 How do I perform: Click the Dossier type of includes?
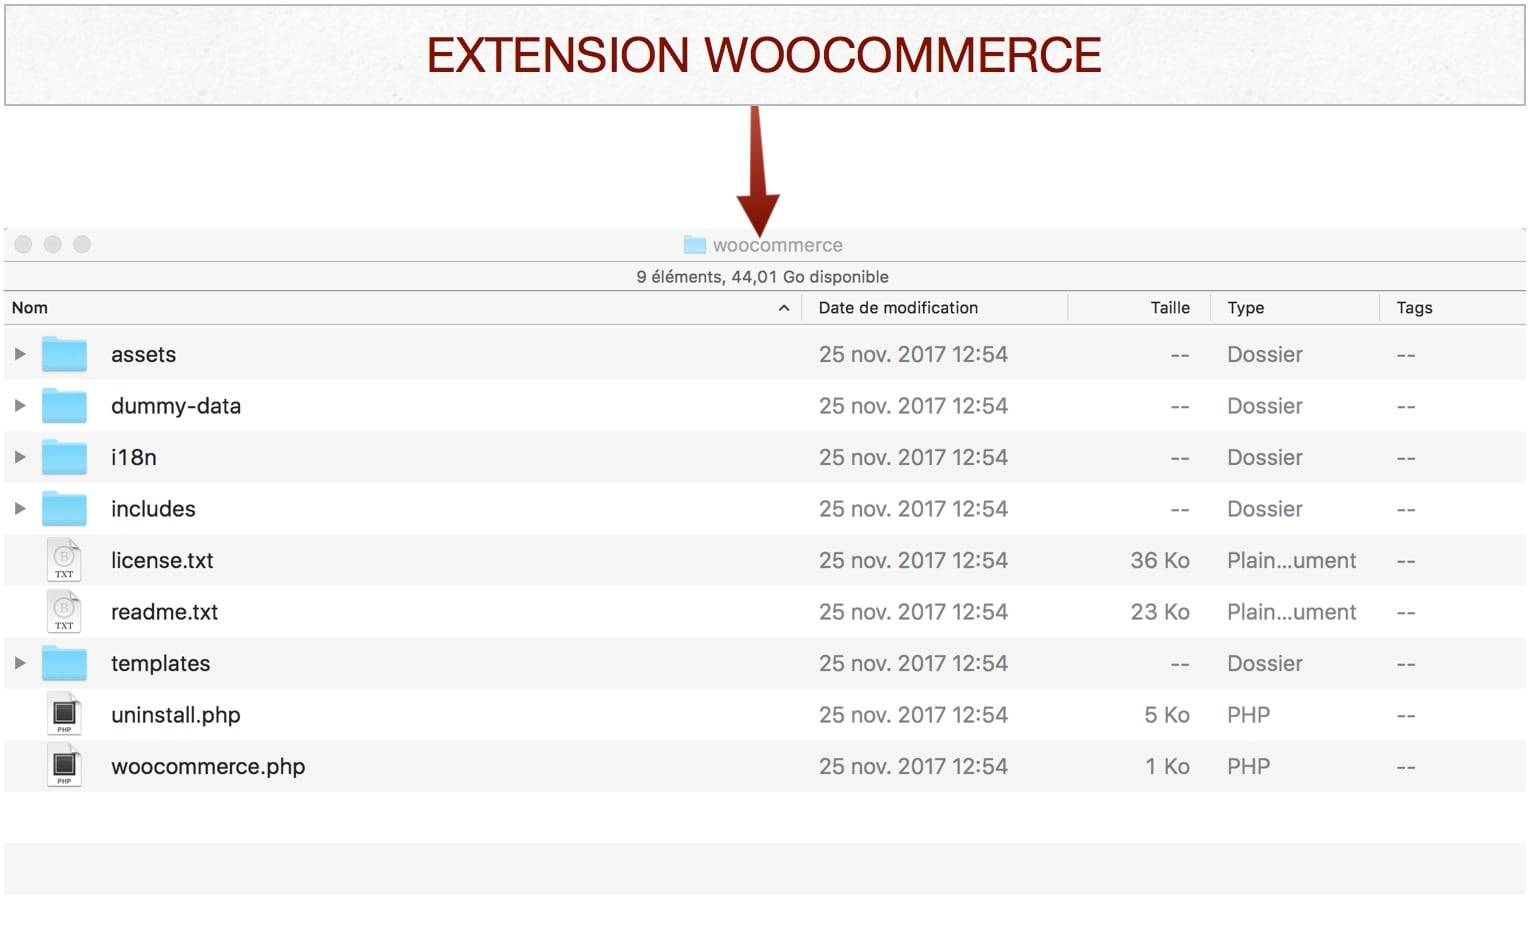coord(1265,509)
